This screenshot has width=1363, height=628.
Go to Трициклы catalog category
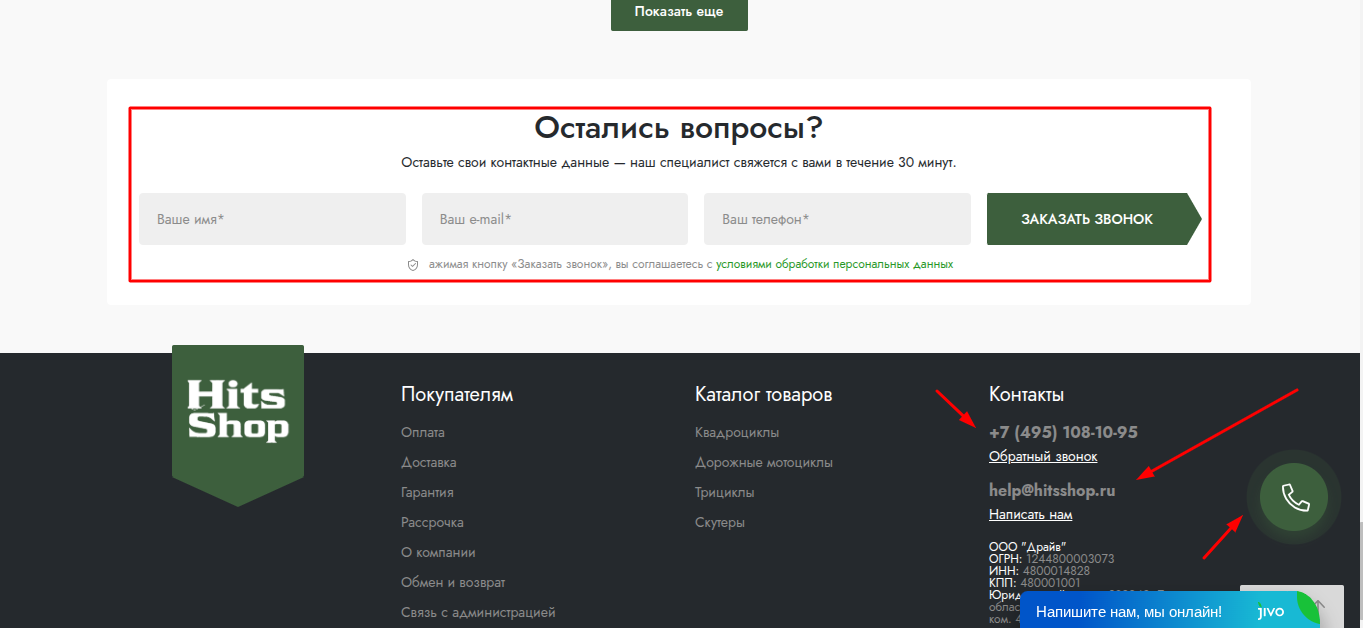click(x=725, y=493)
